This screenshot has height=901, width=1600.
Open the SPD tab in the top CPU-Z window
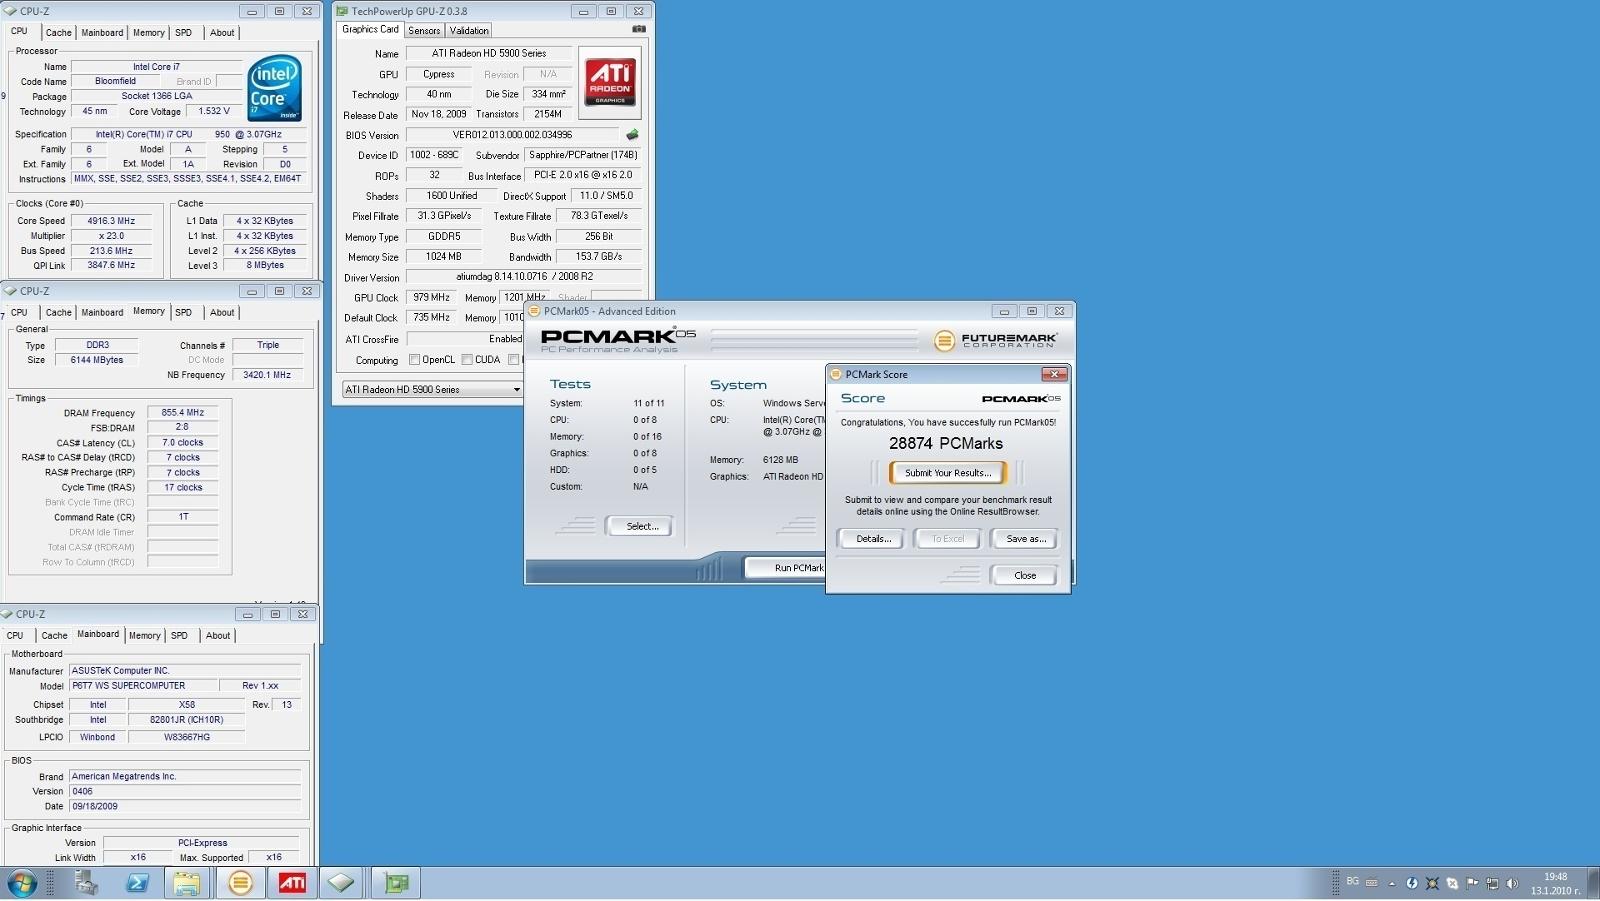click(184, 33)
